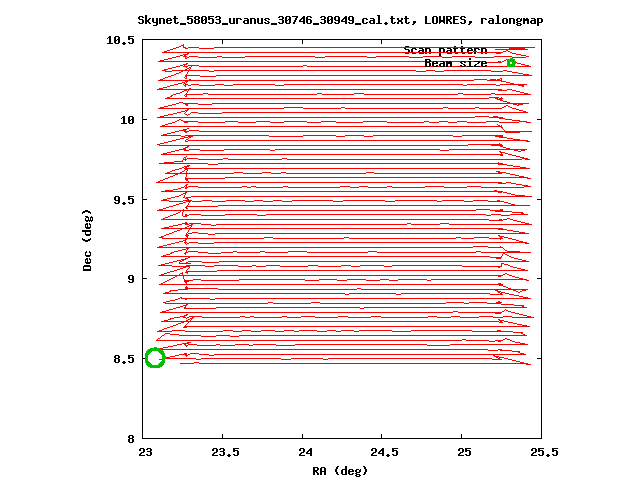Viewport: 640px width, 480px height.
Task: Click the x-axis tick label 25.5
Action: 544,452
